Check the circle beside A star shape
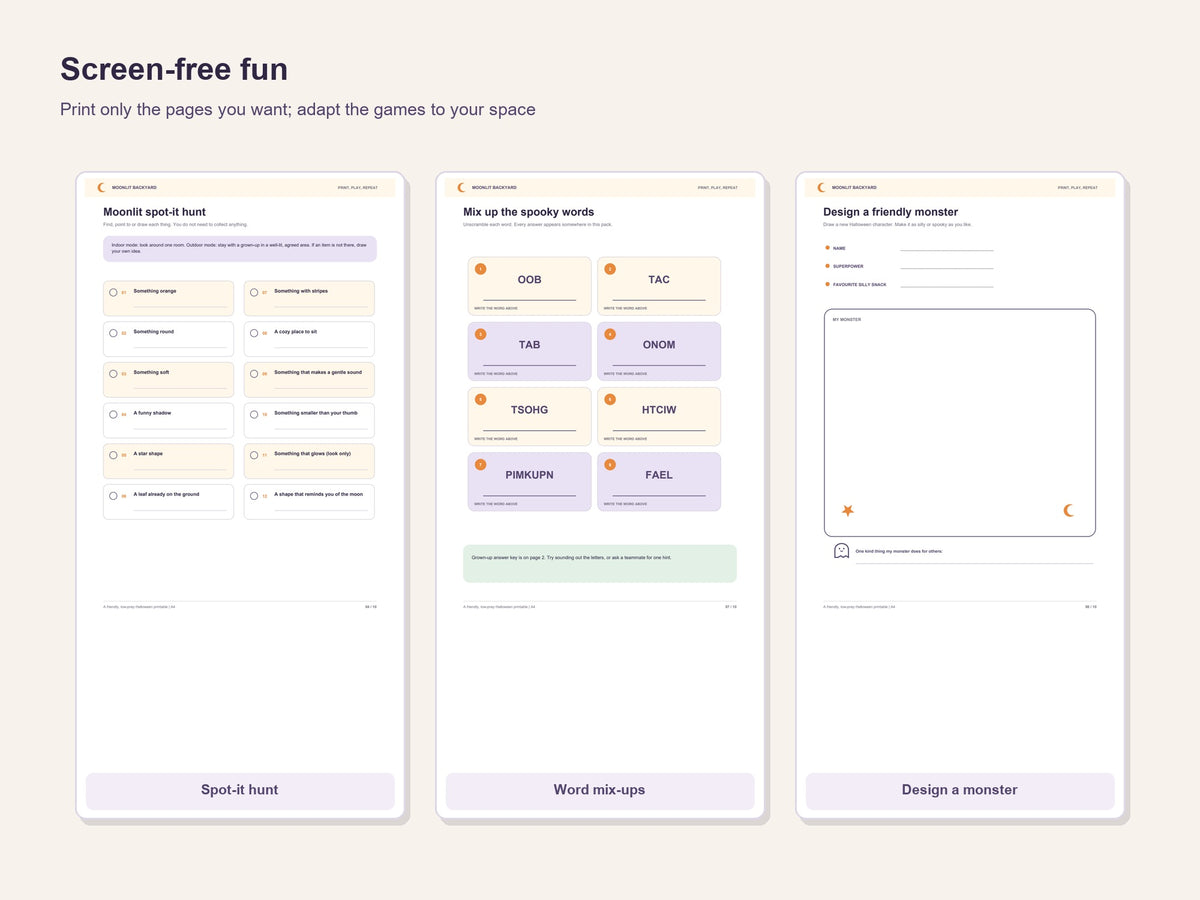Viewport: 1200px width, 900px height. (x=113, y=455)
